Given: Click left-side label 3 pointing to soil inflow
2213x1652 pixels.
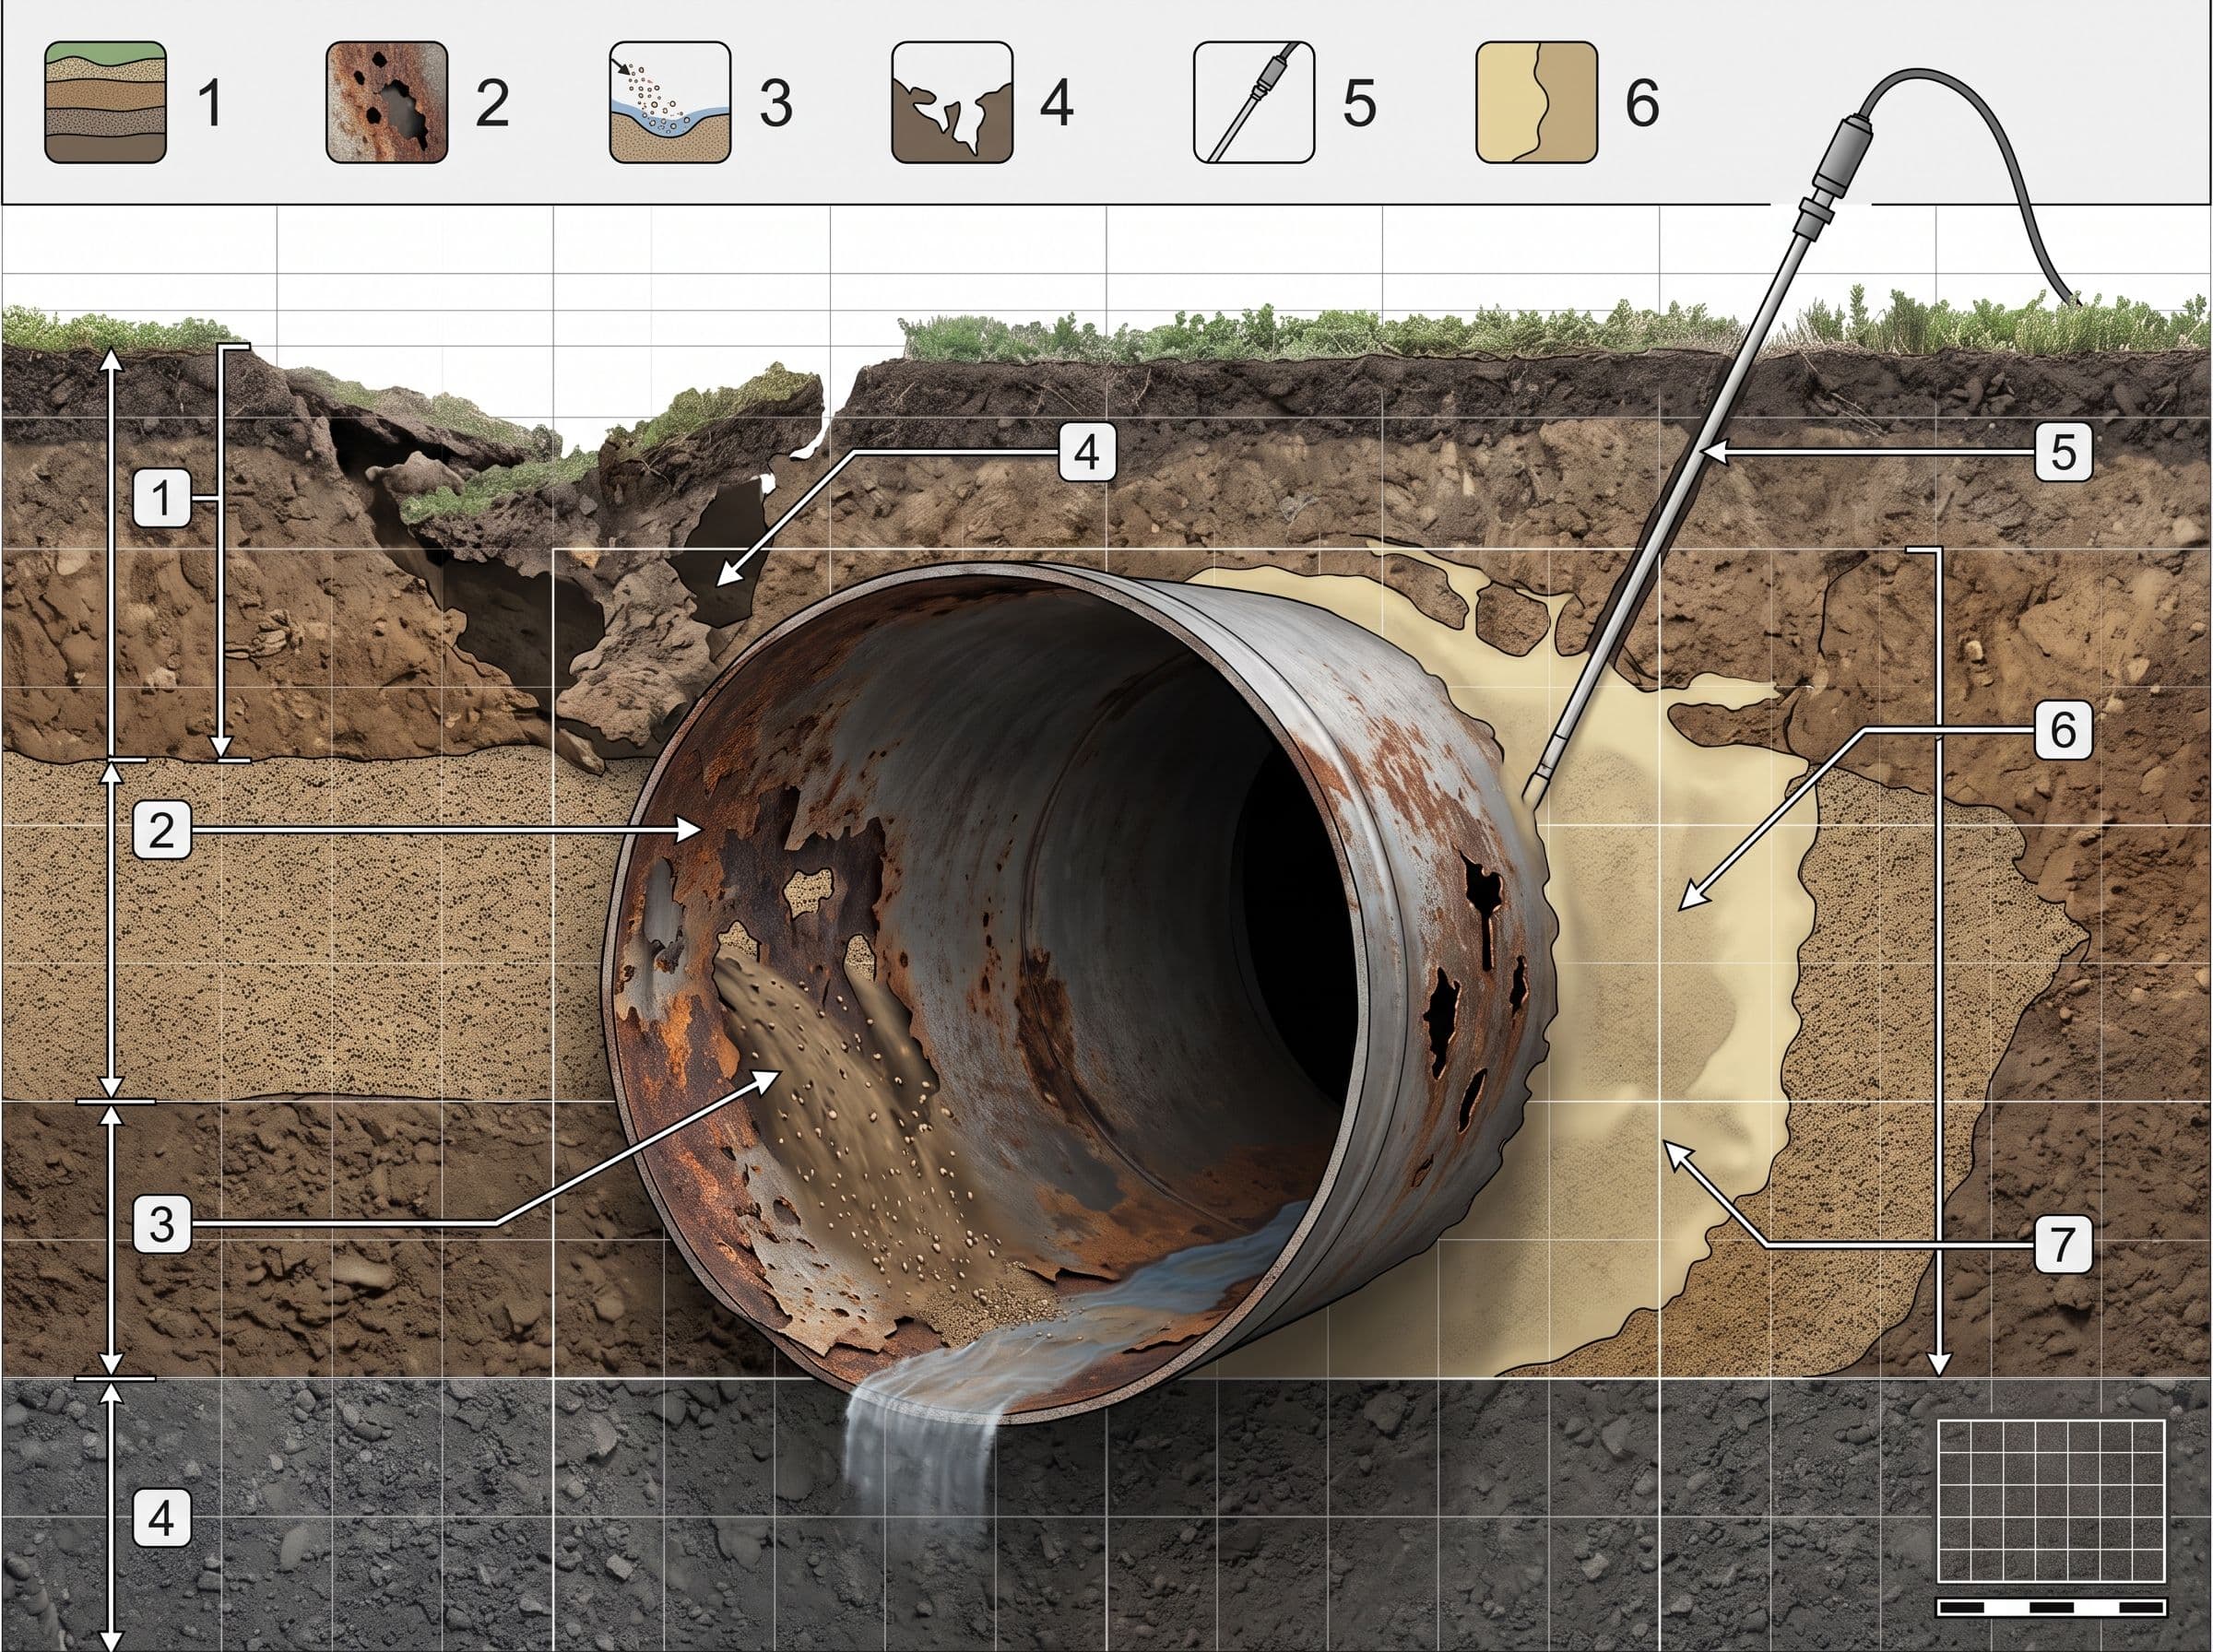Looking at the screenshot, I should click(x=161, y=1224).
